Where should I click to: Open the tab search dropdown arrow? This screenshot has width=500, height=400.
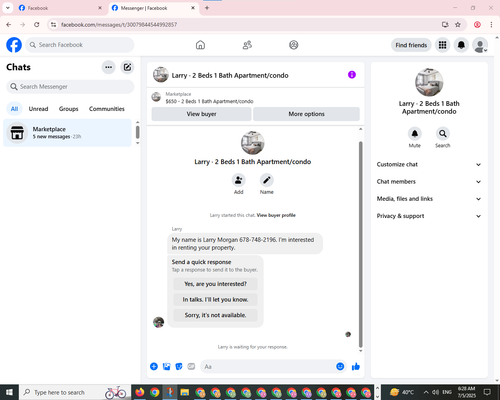(x=8, y=8)
